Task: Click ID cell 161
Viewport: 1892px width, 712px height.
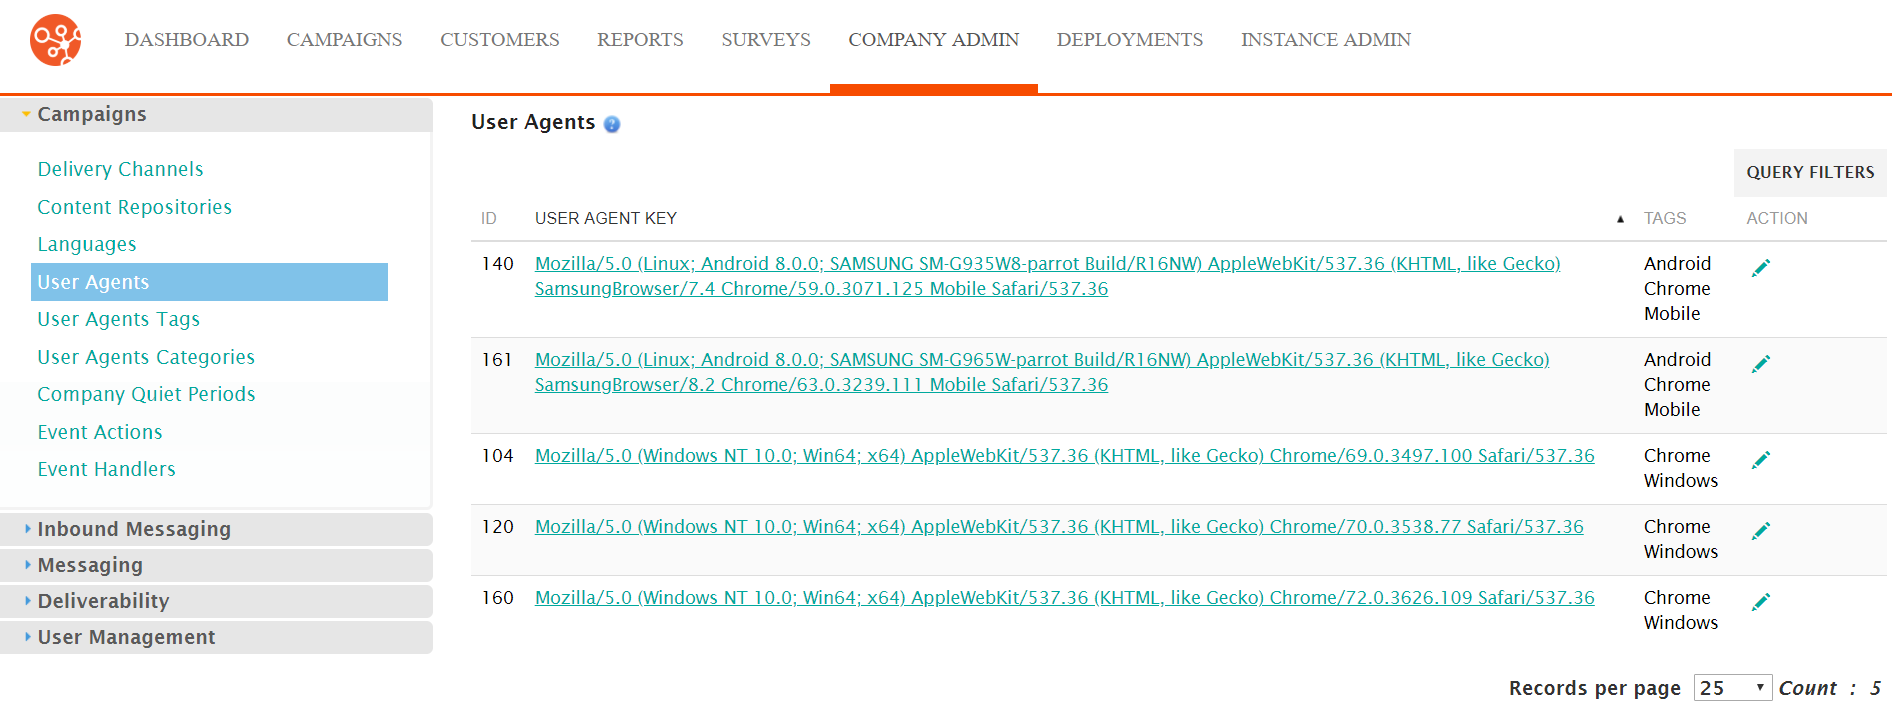Action: tap(498, 360)
